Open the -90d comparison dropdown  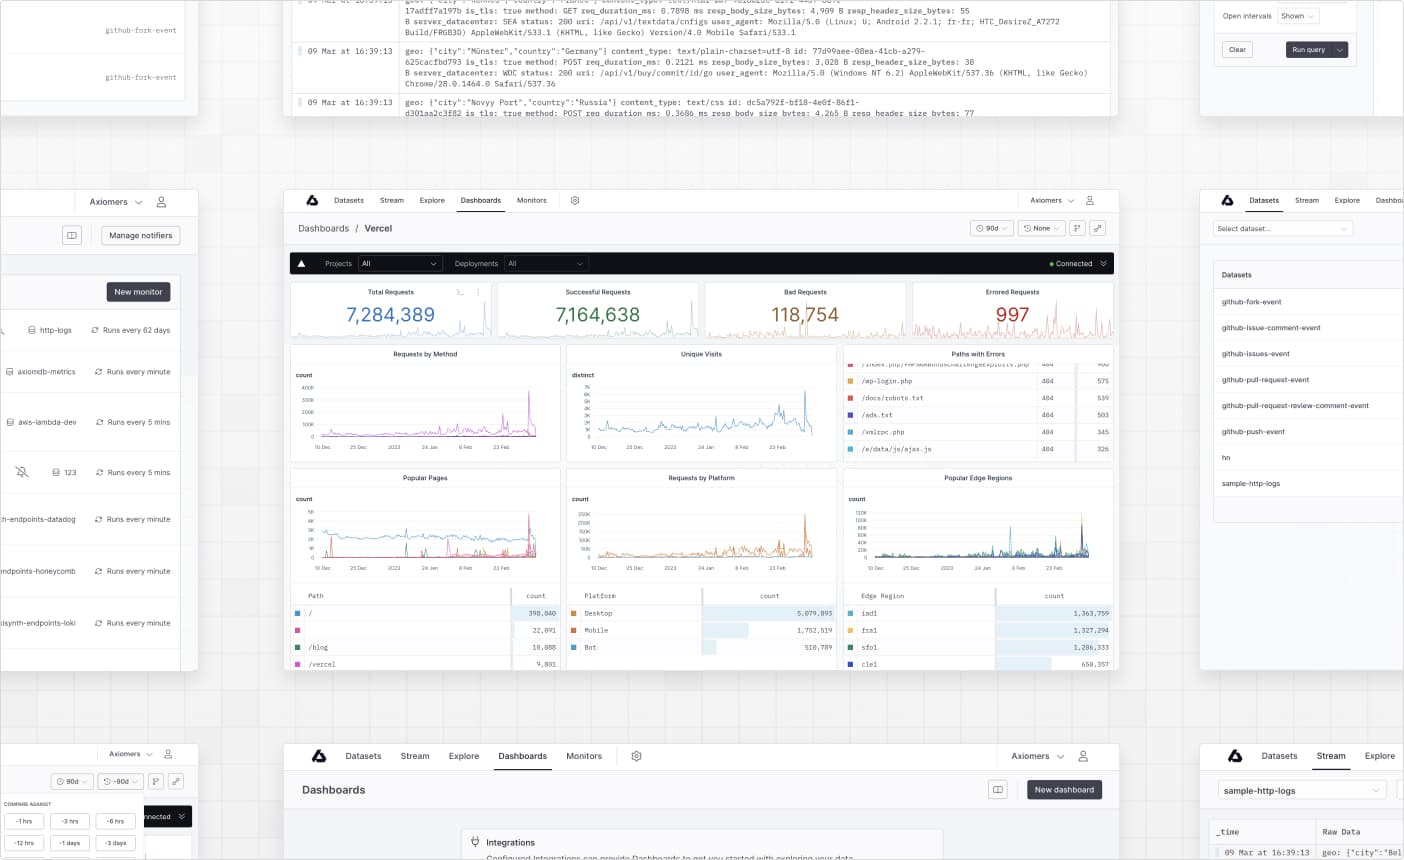tap(122, 781)
